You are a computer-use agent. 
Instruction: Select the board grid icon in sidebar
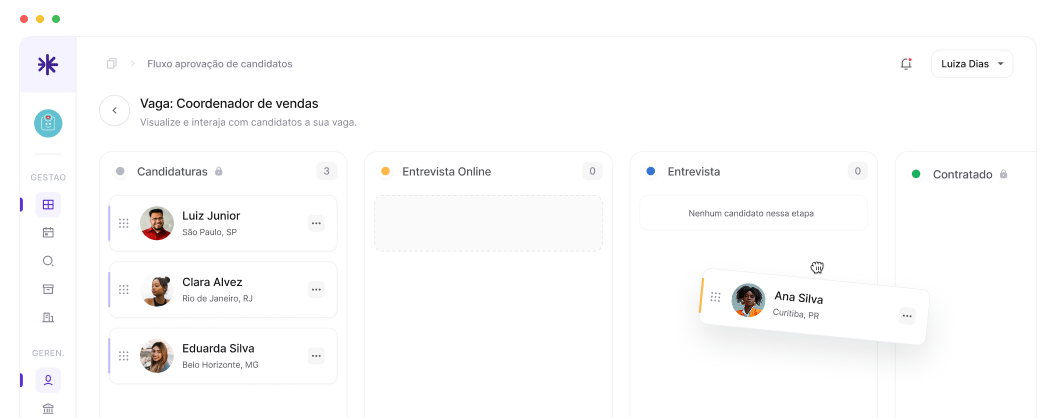click(x=48, y=205)
